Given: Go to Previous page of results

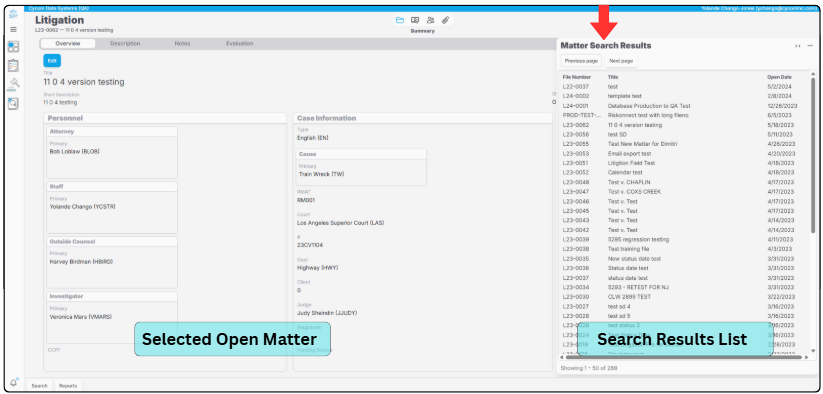Looking at the screenshot, I should [581, 61].
